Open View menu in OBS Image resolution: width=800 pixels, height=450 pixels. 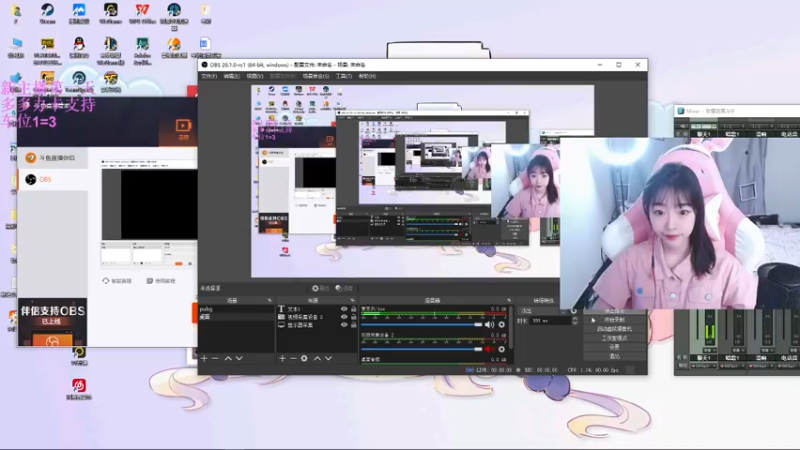pyautogui.click(x=255, y=76)
